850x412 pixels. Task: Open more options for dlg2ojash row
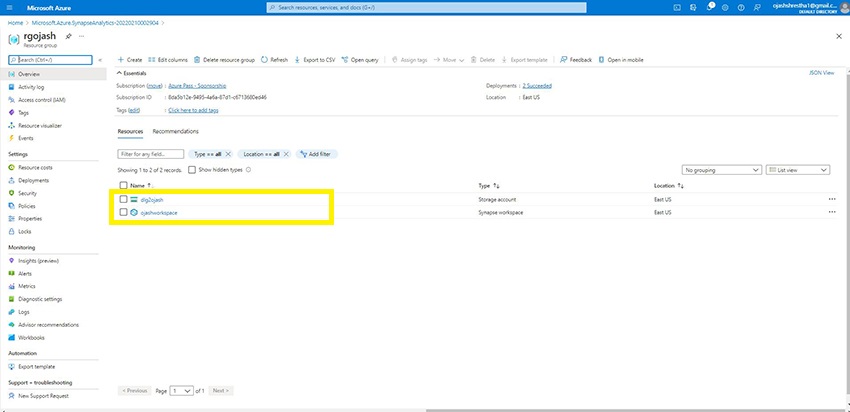coord(832,199)
